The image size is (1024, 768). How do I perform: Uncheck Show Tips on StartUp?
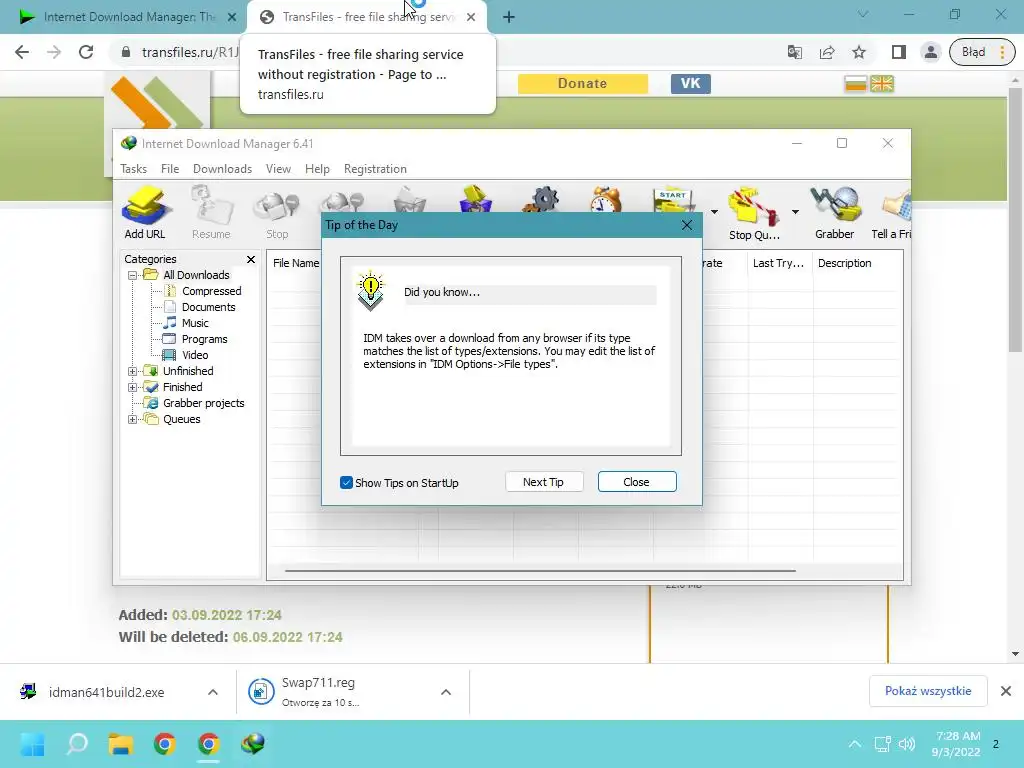pos(346,483)
